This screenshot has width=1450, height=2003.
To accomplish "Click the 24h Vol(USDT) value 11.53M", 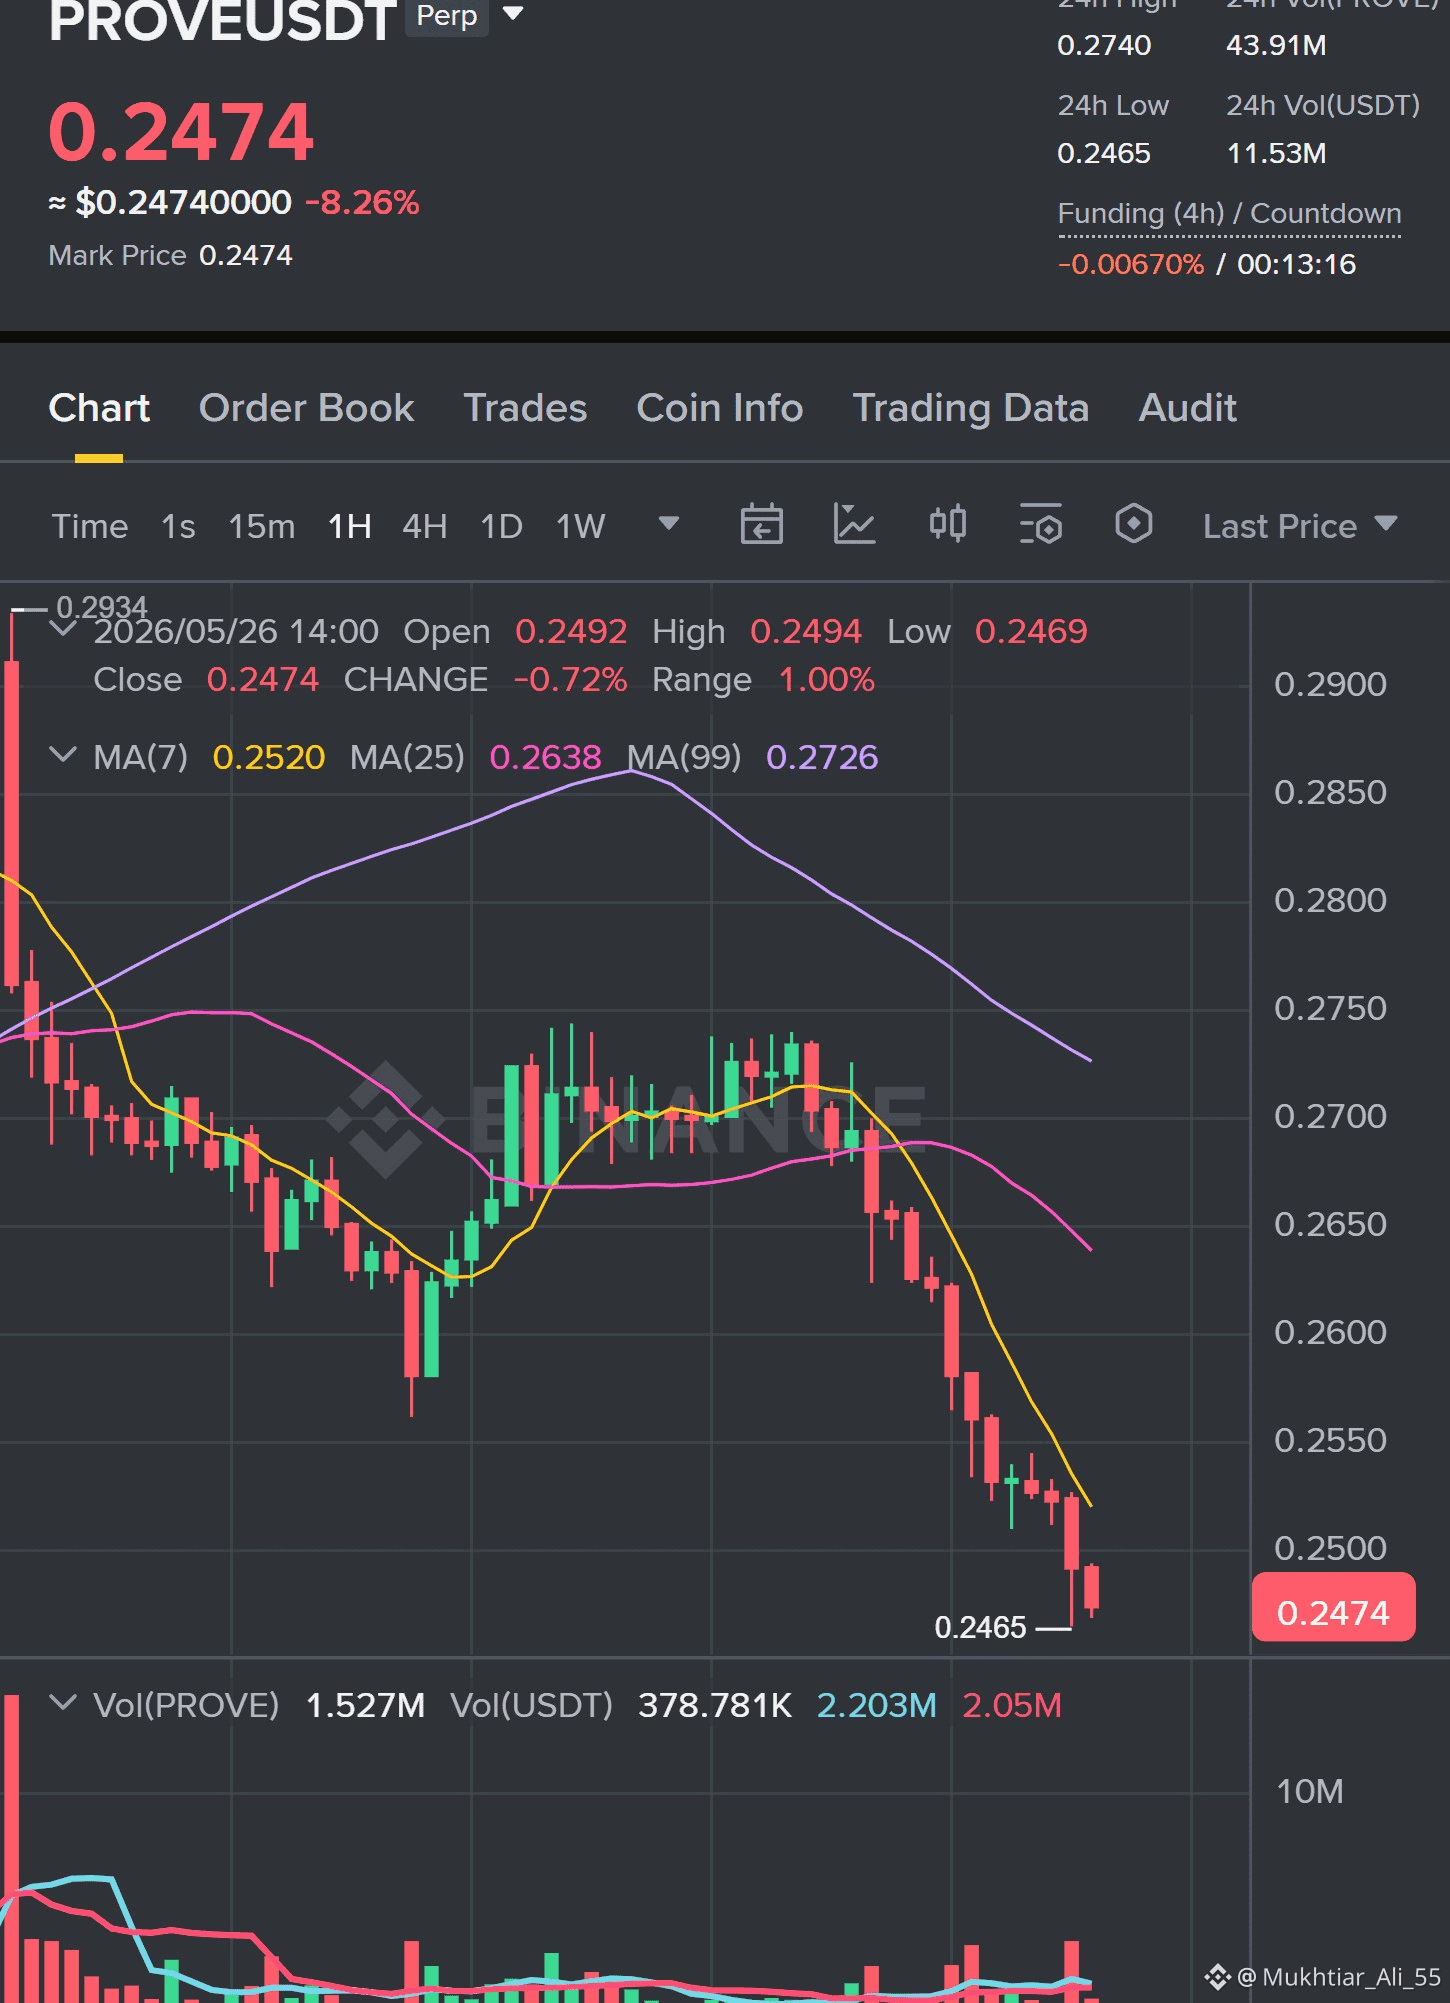I will pos(1276,153).
